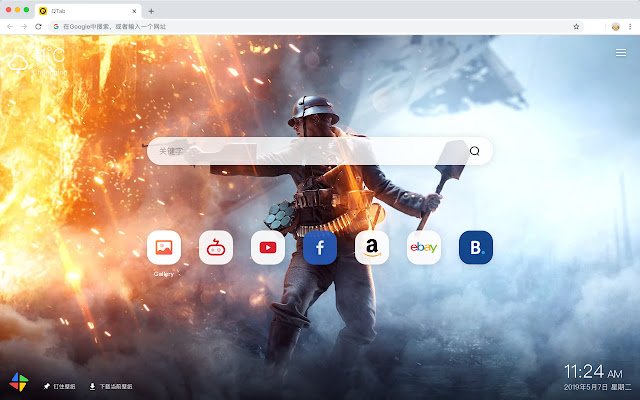
Task: Click the Gallery label text
Action: pyautogui.click(x=164, y=274)
